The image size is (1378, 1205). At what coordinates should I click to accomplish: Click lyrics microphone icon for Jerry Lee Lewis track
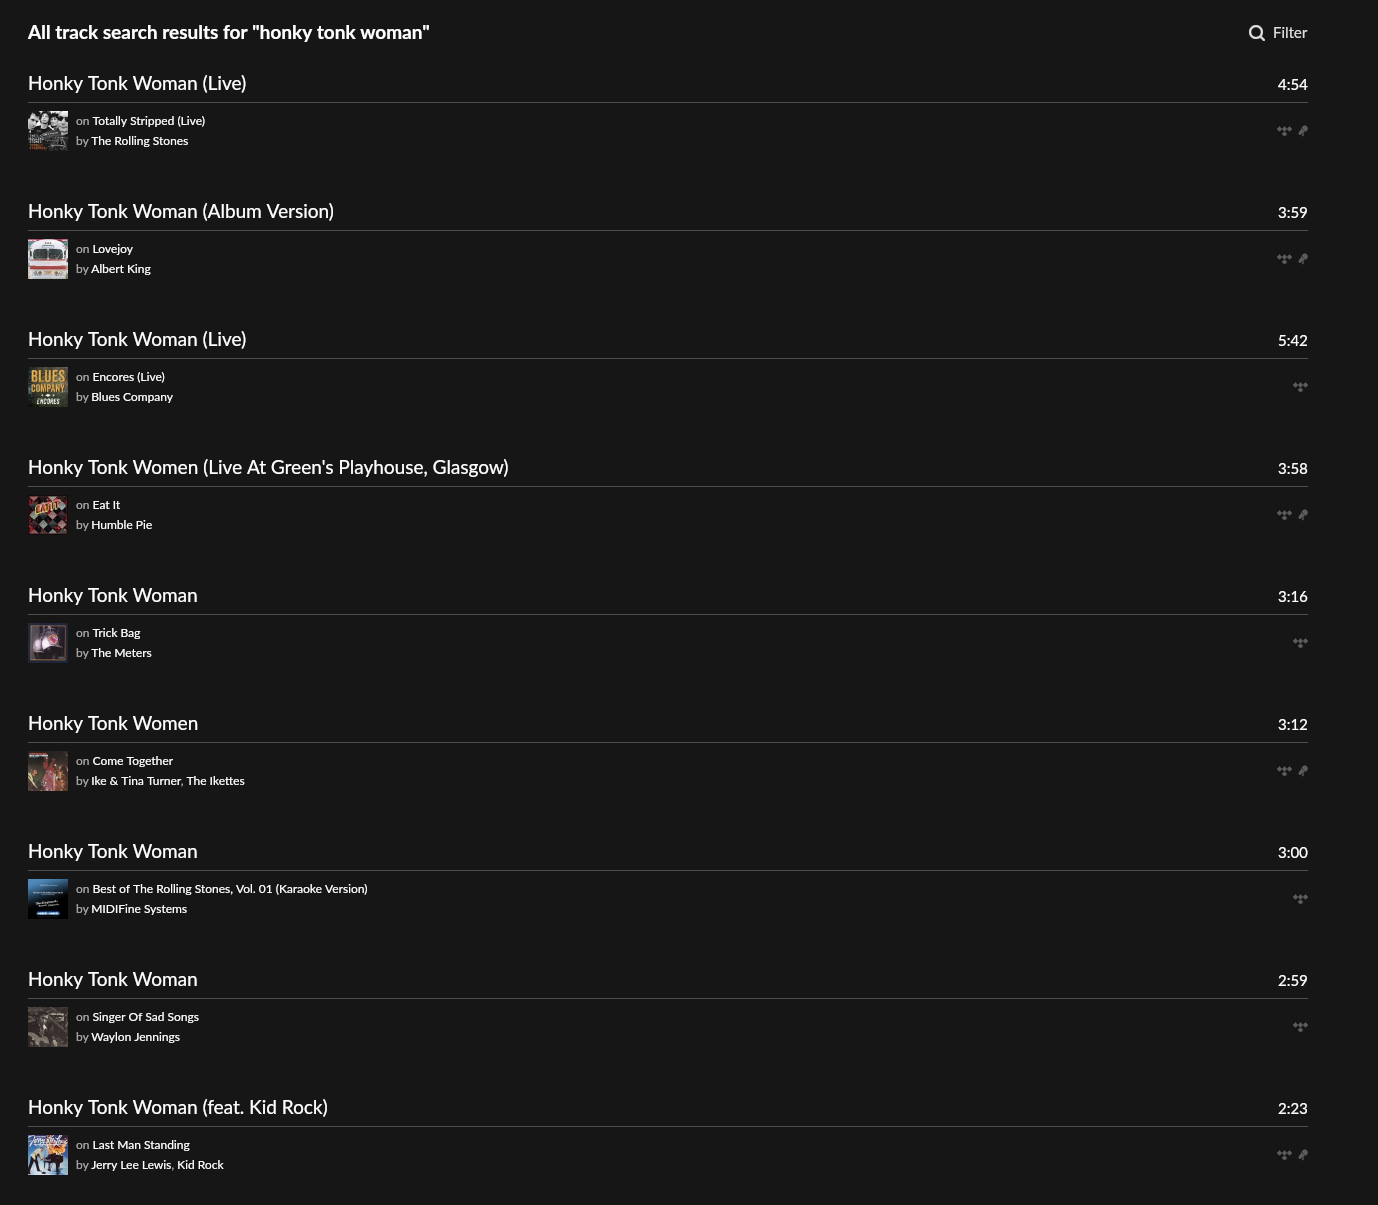click(x=1303, y=1155)
